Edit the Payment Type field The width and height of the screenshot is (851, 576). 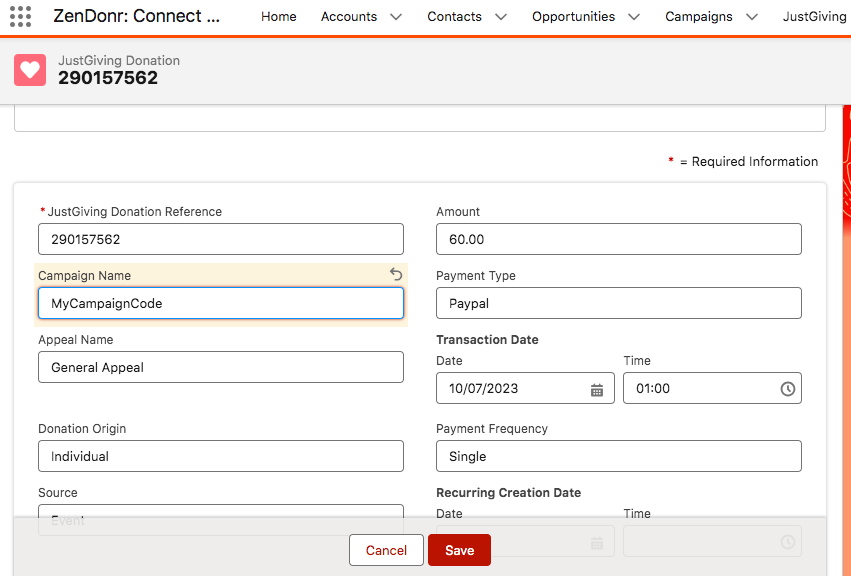coord(619,303)
